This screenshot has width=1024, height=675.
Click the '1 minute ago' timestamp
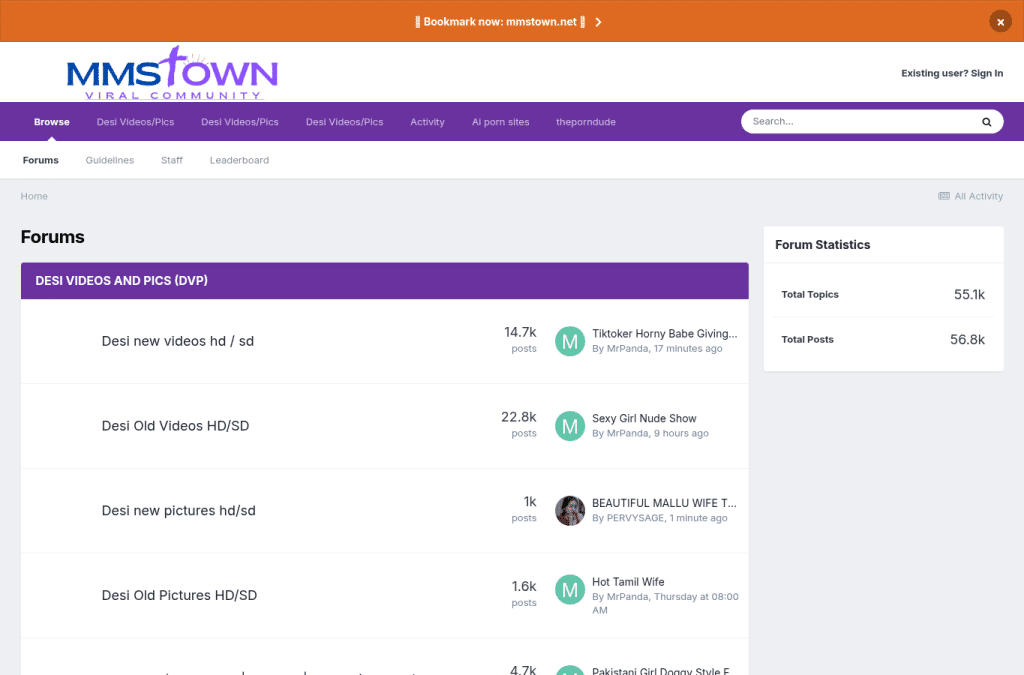[x=698, y=518]
